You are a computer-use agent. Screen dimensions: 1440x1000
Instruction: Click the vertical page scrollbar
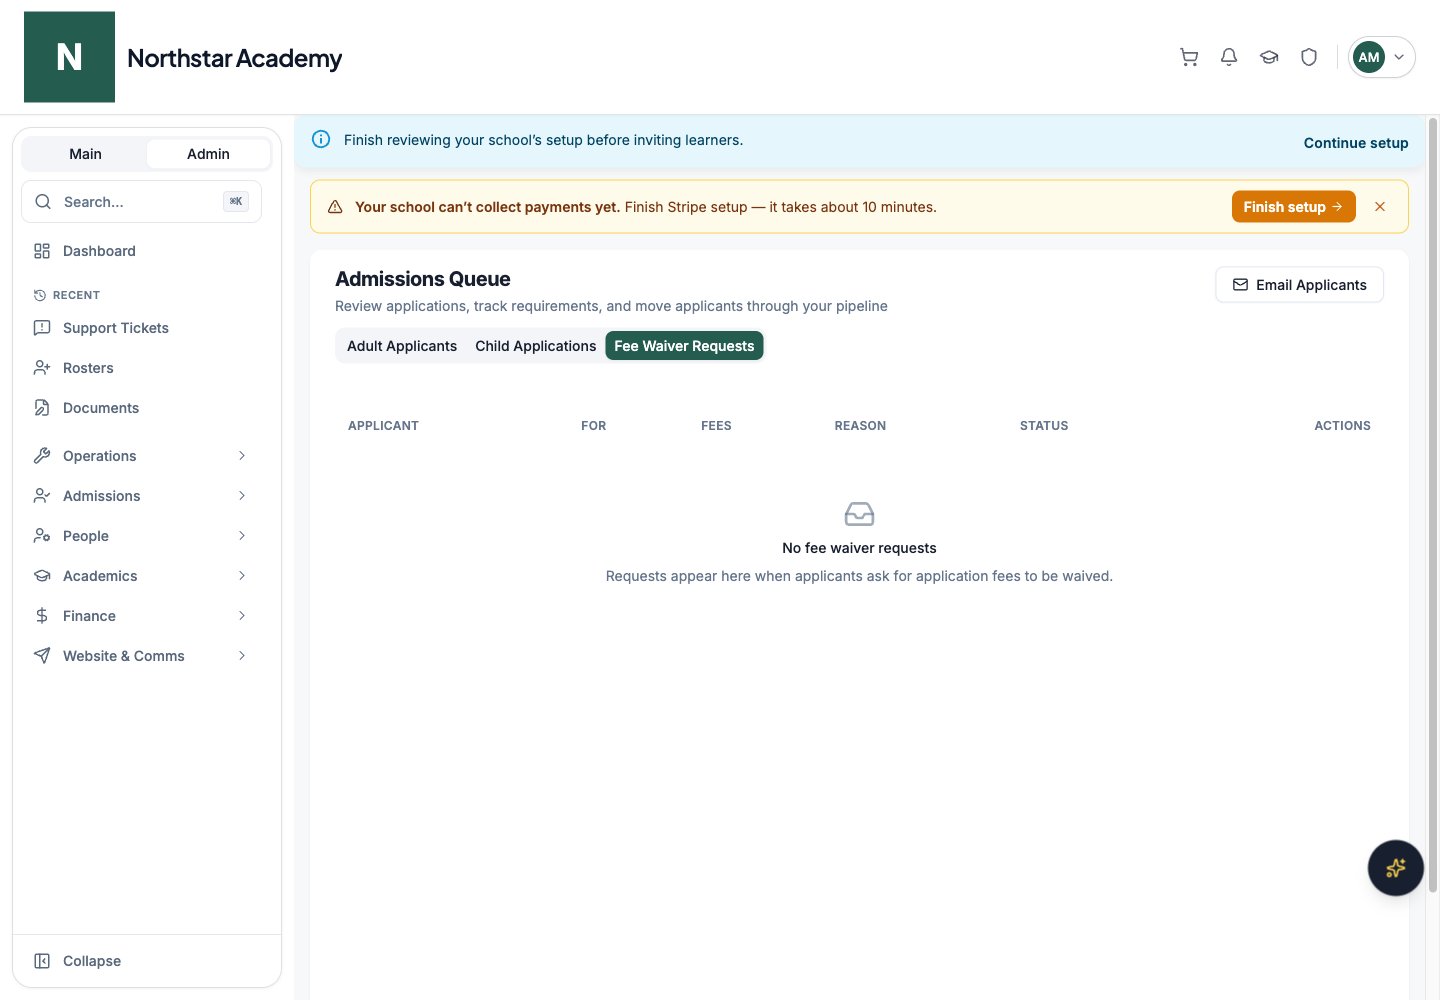[x=1433, y=505]
